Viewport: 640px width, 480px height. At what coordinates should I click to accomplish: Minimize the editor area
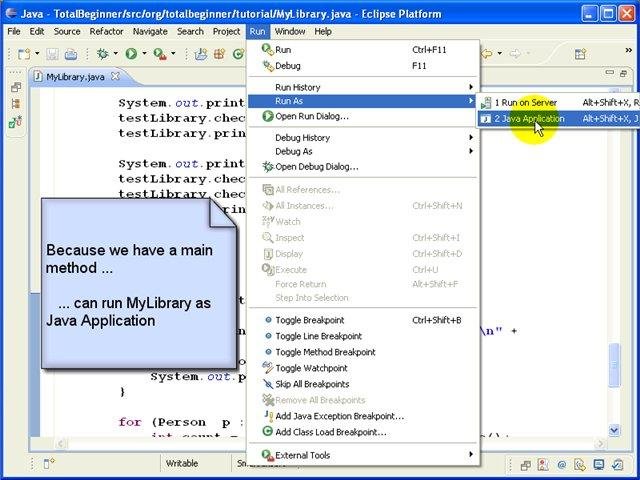click(609, 73)
